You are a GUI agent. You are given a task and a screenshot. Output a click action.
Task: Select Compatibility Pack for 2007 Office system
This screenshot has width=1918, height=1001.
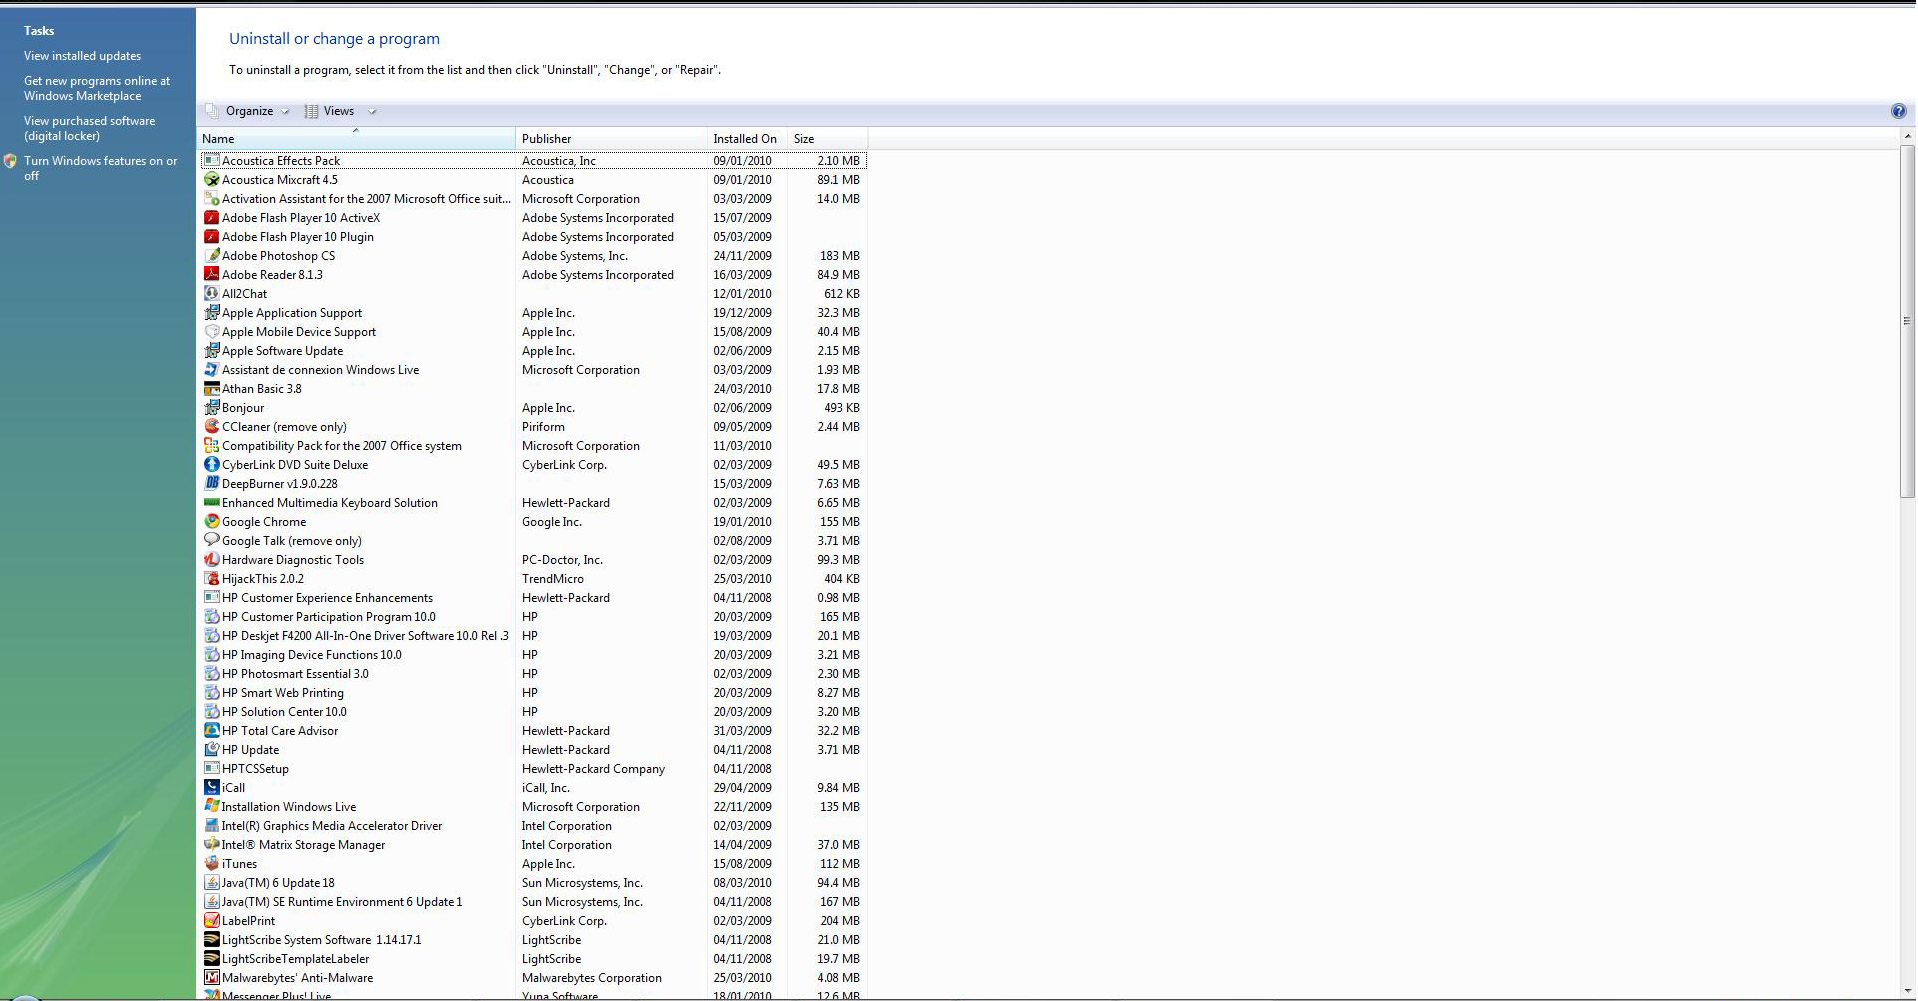point(534,446)
